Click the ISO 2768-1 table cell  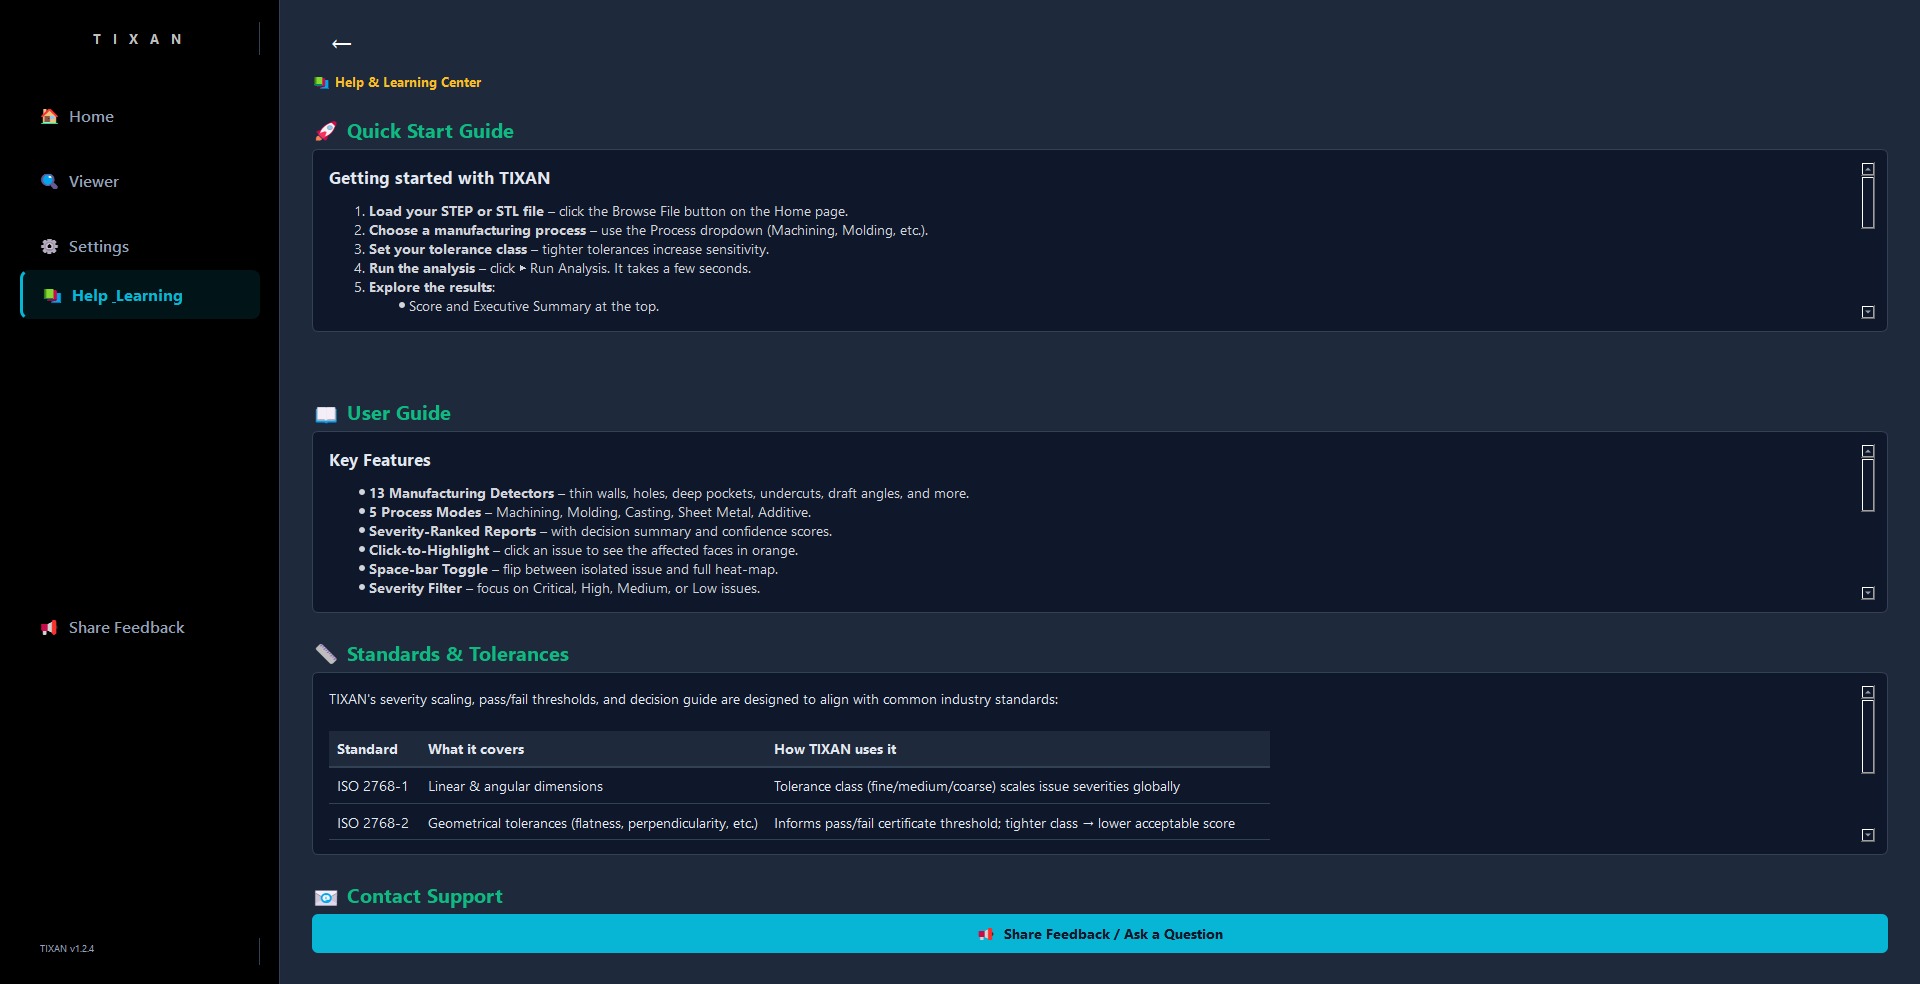pyautogui.click(x=372, y=787)
